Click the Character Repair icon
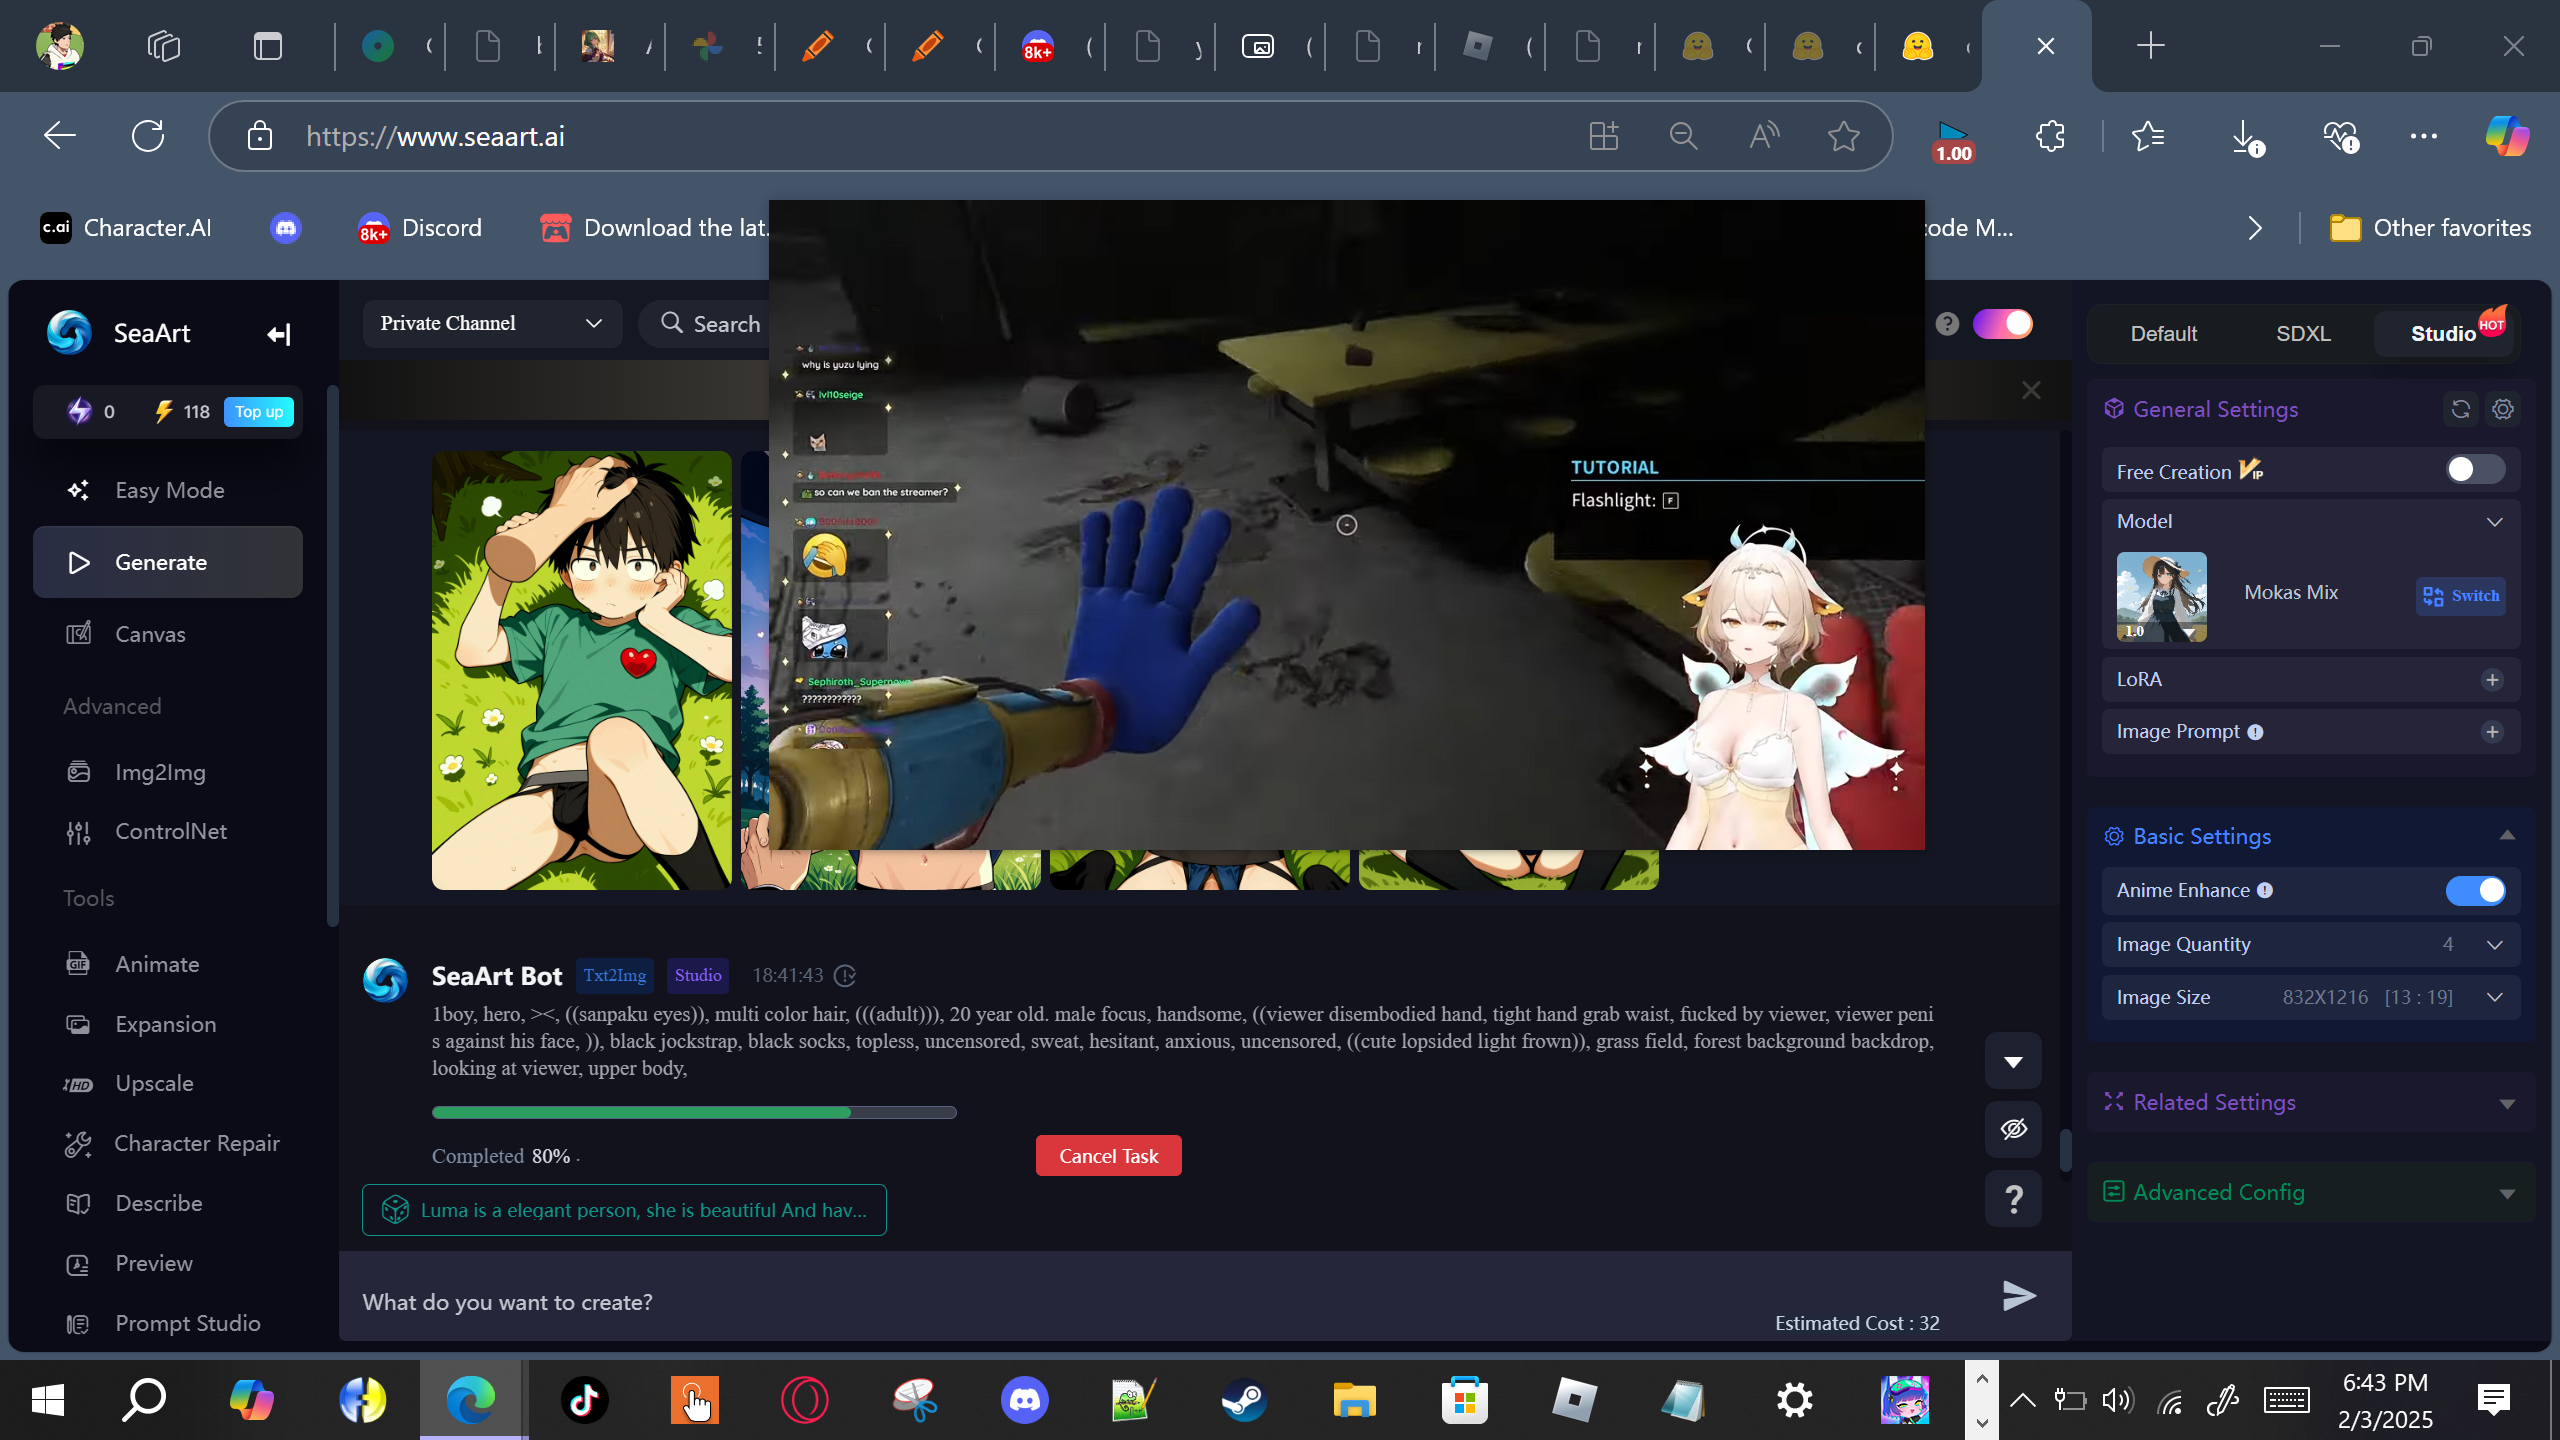This screenshot has height=1440, width=2560. 78,1144
